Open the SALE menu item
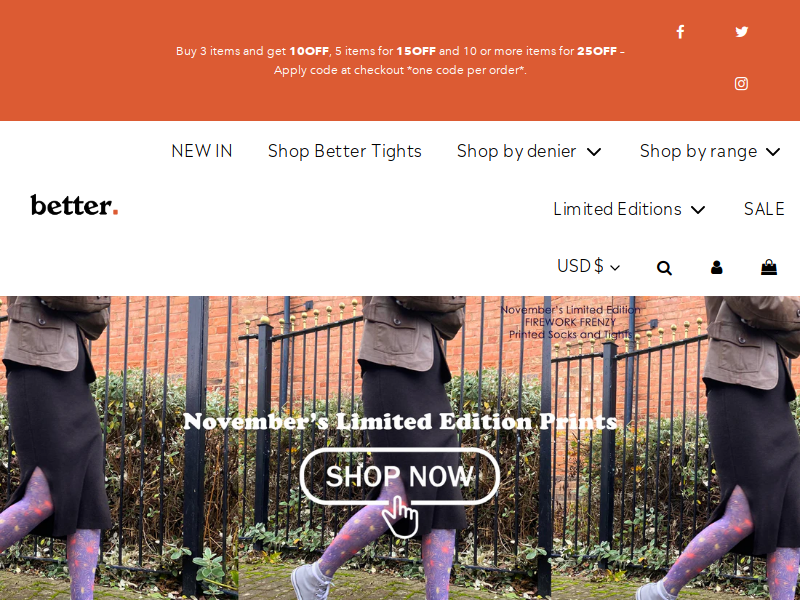800x600 pixels. [x=764, y=209]
